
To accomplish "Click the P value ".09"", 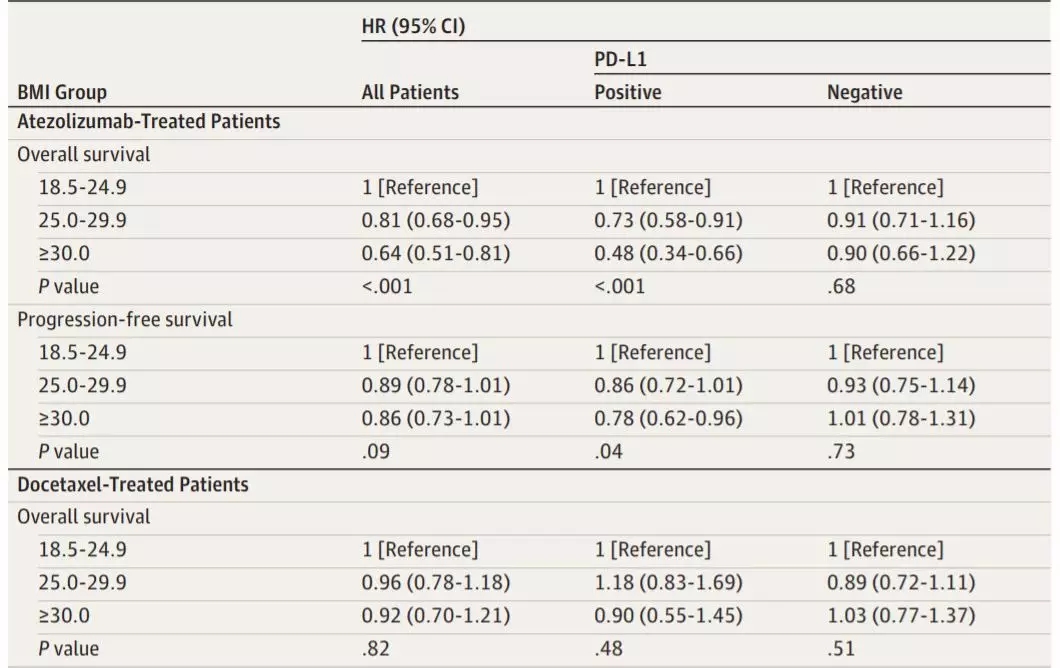I will click(x=375, y=451).
